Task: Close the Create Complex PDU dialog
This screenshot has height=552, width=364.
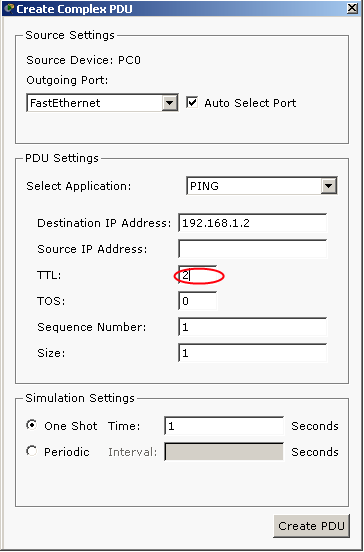Action: (352, 8)
